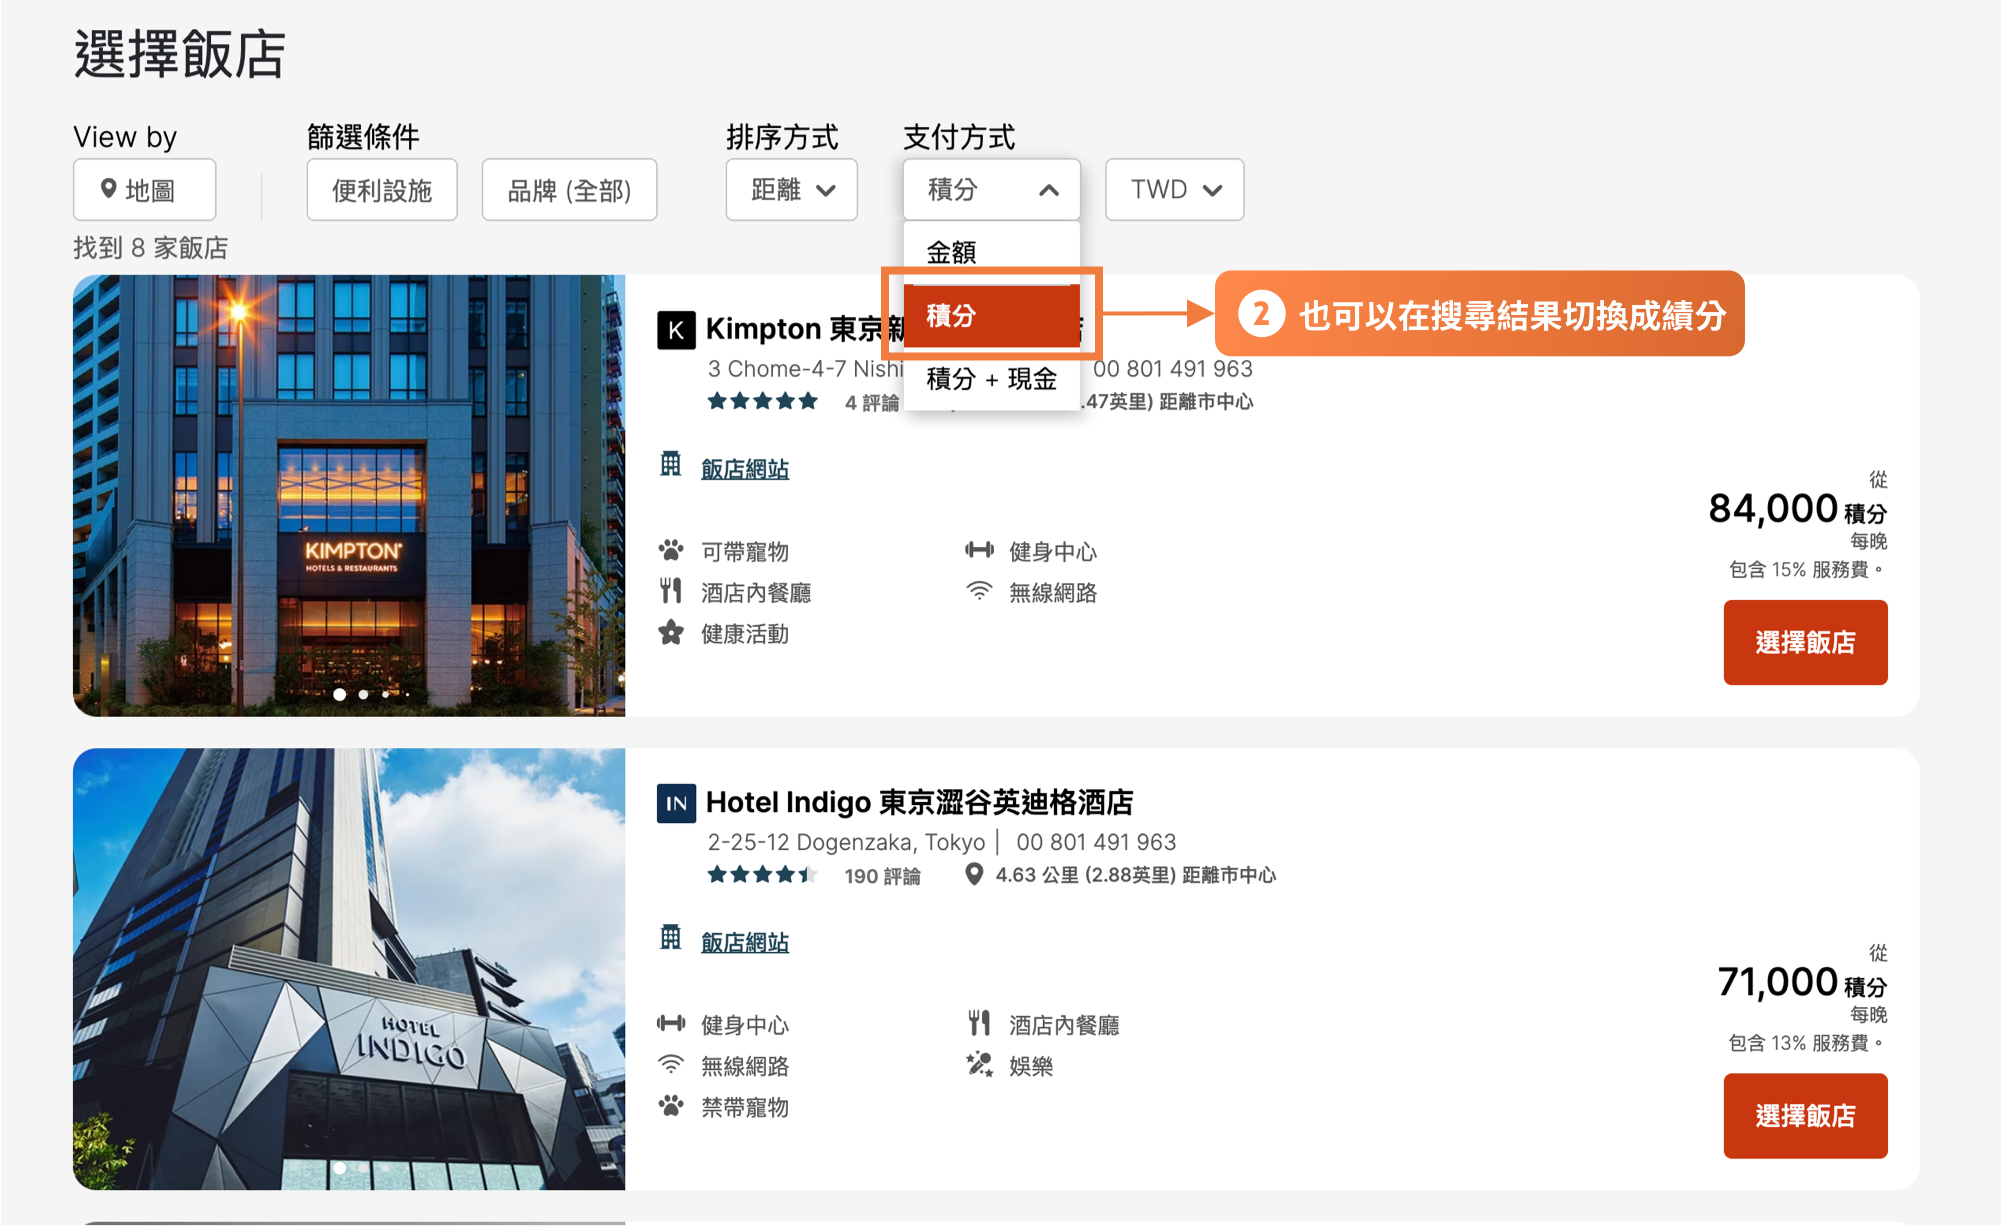Click the pet-friendly paw icon on Kimpton listing
This screenshot has width=2002, height=1226.
(x=673, y=550)
